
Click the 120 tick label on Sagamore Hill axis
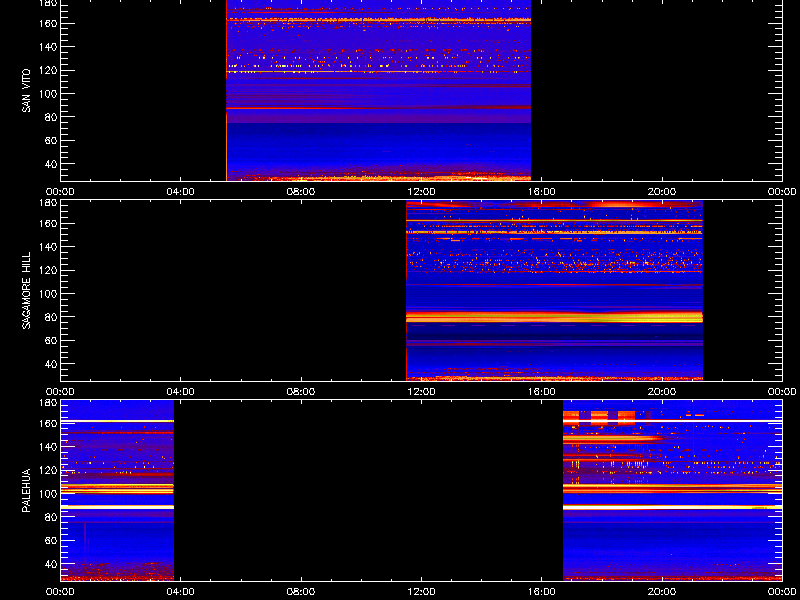50,270
